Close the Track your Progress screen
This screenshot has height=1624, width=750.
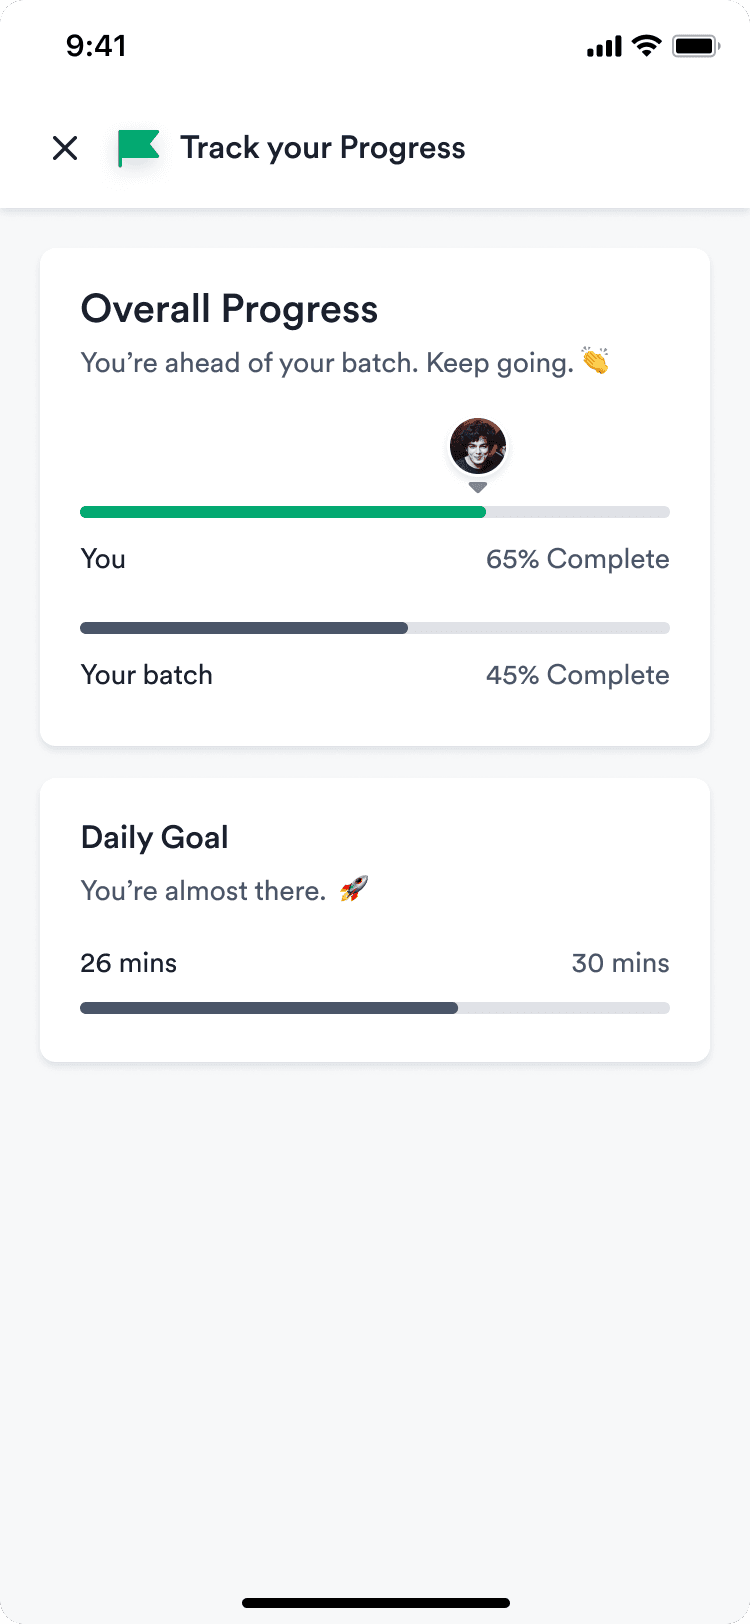[65, 148]
